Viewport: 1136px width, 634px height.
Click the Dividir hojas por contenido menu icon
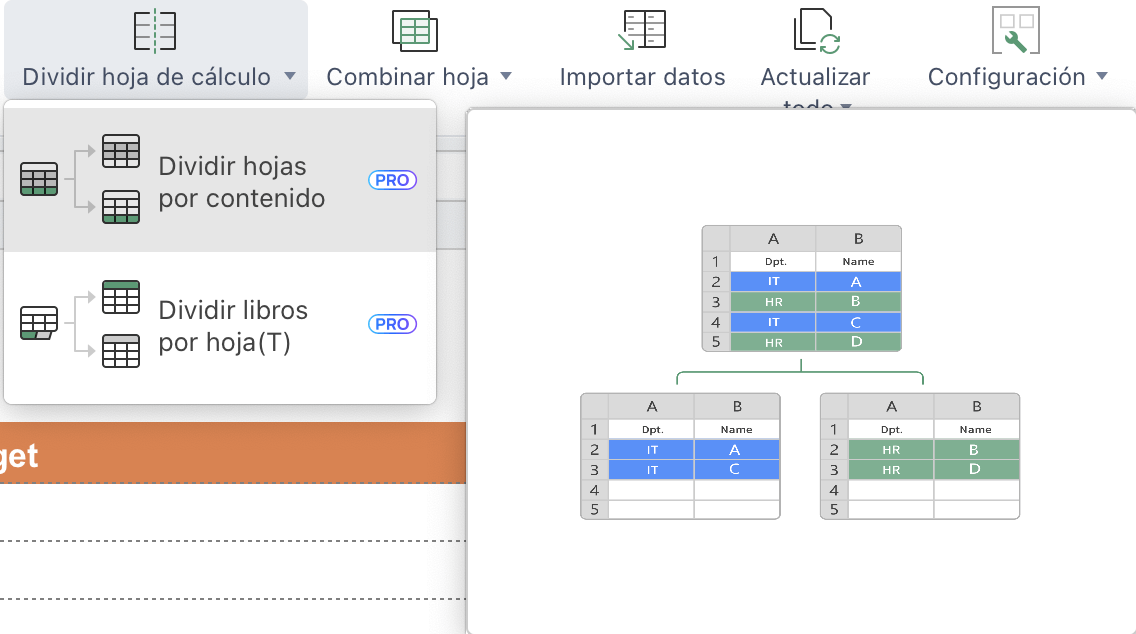point(80,179)
